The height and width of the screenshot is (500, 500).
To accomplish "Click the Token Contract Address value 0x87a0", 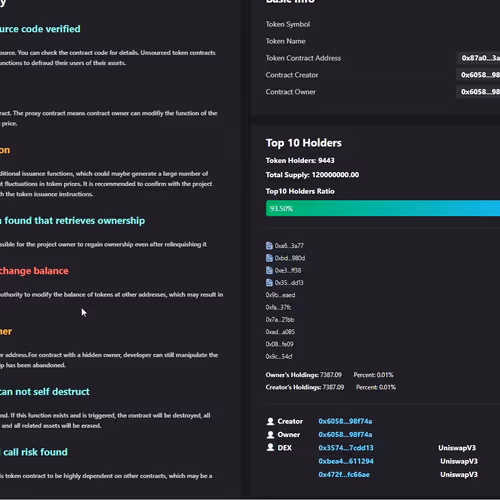I will 479,58.
